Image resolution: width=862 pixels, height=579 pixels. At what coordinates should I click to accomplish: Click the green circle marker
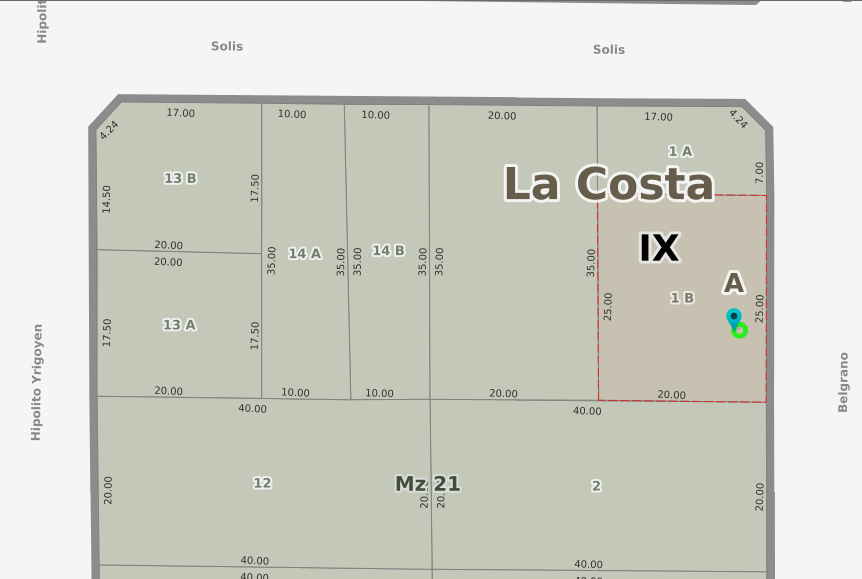740,330
